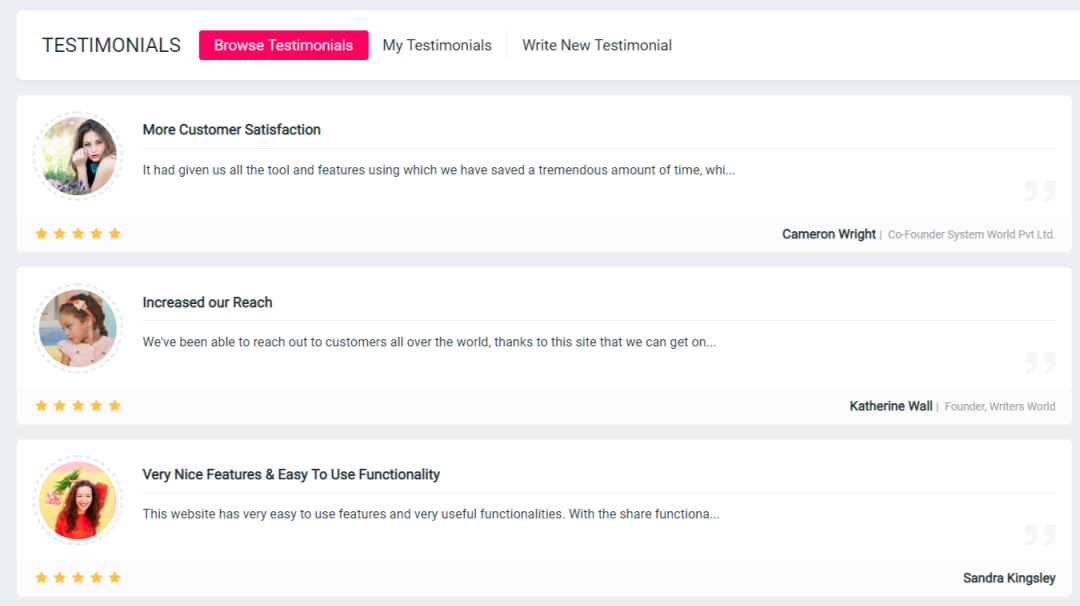
Task: Click the fifth star of Sandra's rating
Action: tap(114, 578)
